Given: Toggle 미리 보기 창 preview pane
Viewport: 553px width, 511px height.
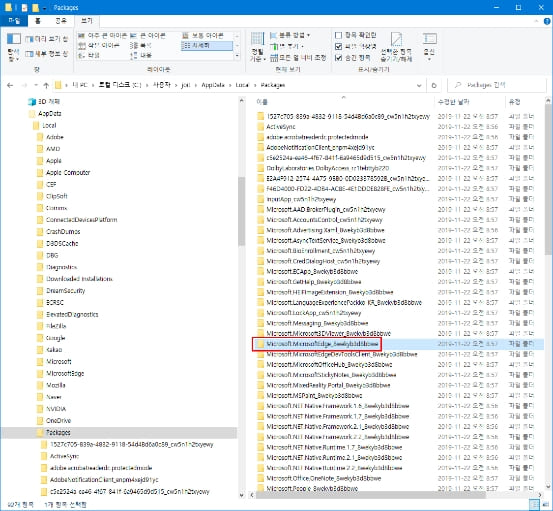Looking at the screenshot, I should click(x=47, y=39).
